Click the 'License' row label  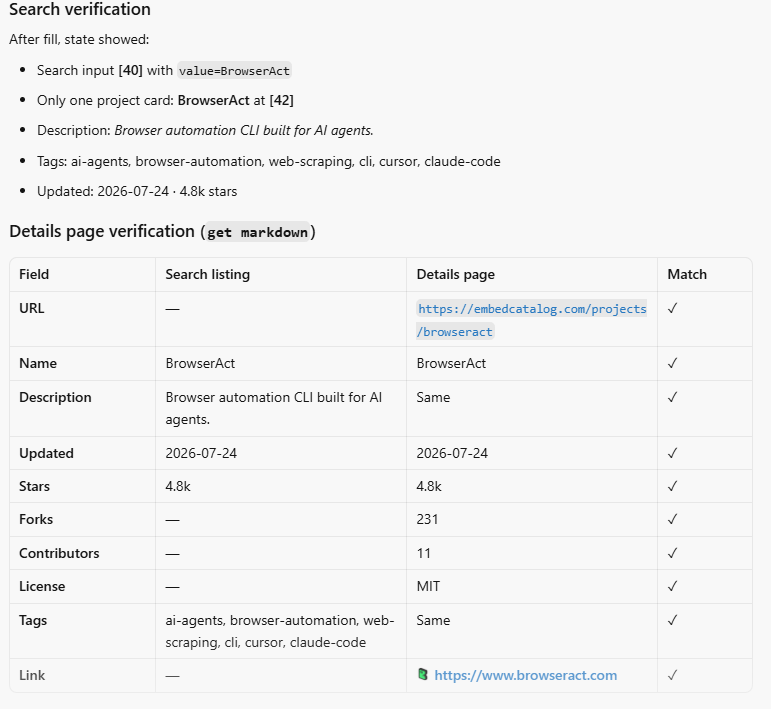tap(42, 586)
